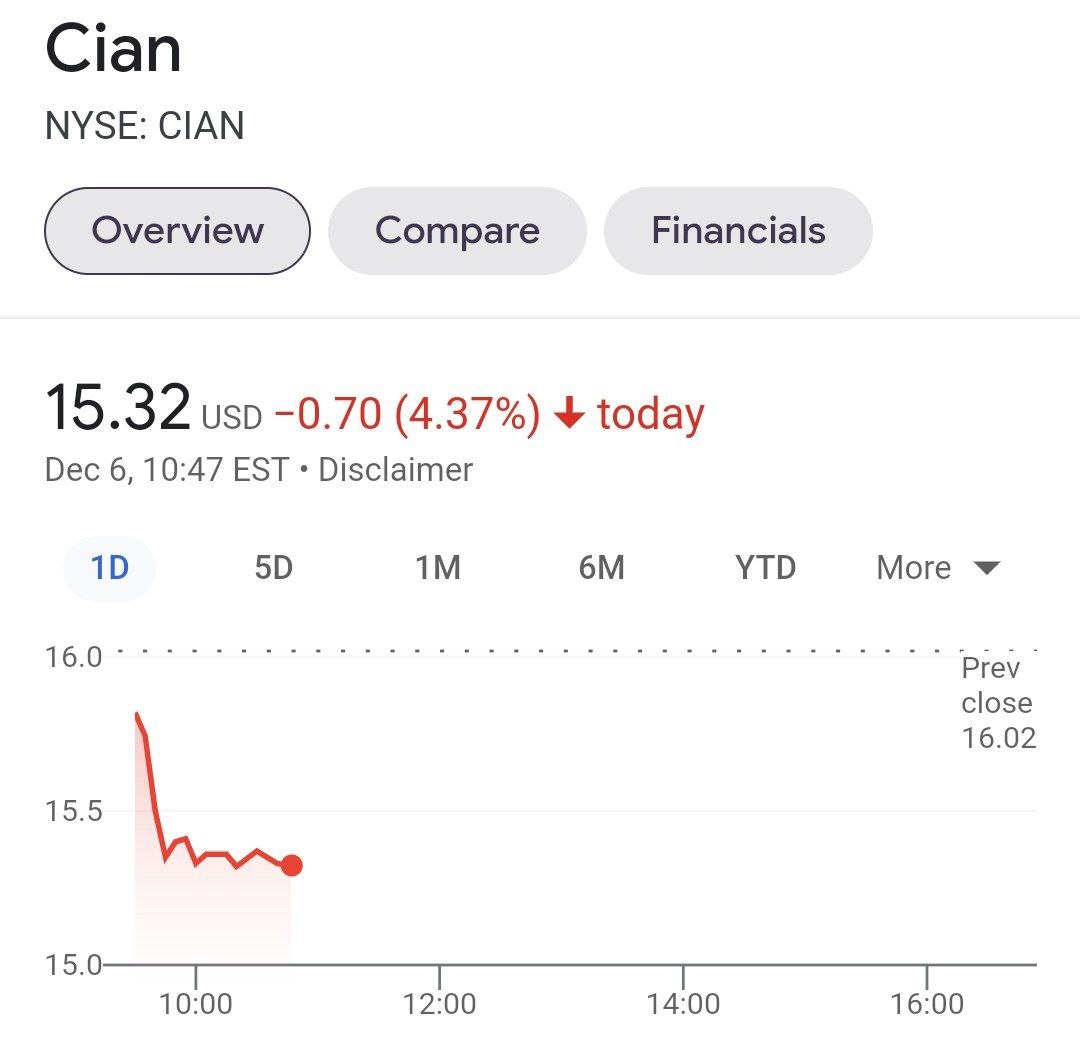Viewport: 1080px width, 1063px height.
Task: Open the Disclaimer link
Action: 395,469
